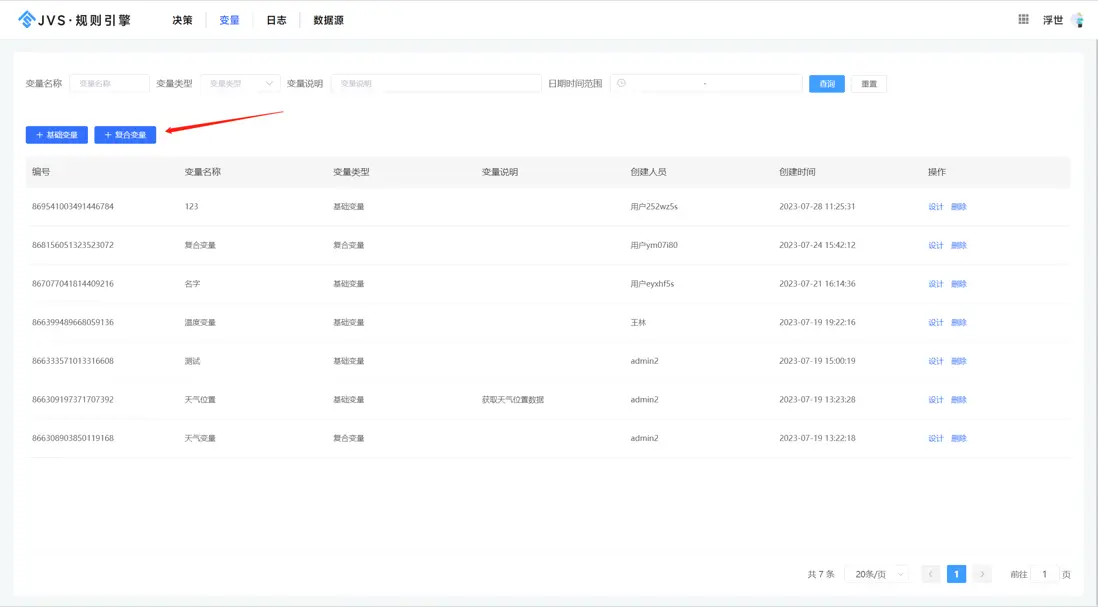Delete the 温度变量 row
This screenshot has width=1098, height=607.
[959, 322]
